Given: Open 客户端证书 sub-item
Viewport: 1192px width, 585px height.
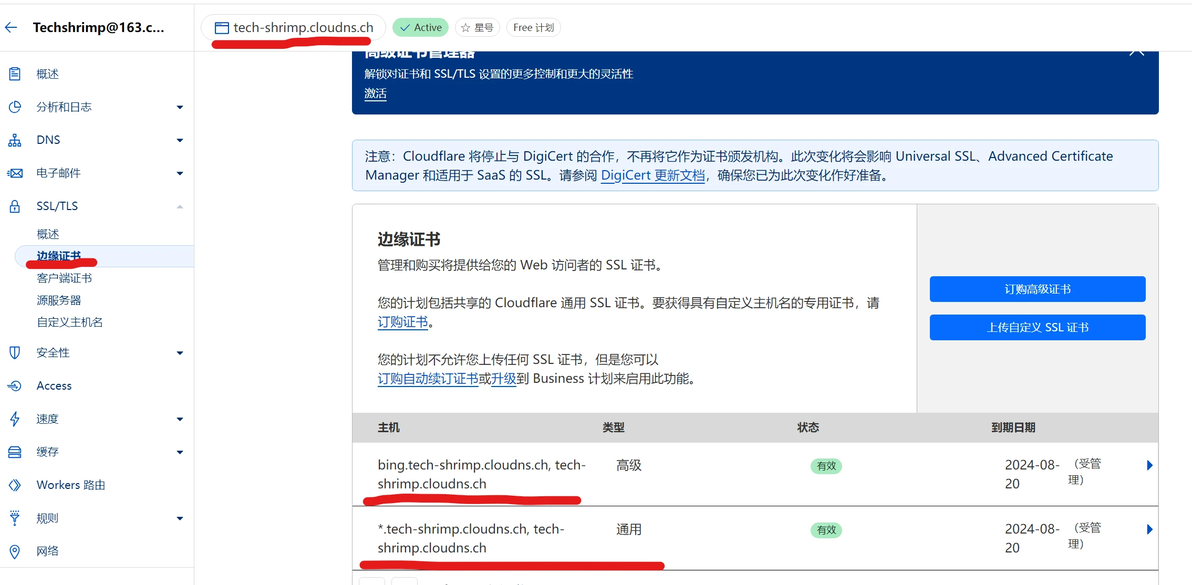Looking at the screenshot, I should coord(65,278).
